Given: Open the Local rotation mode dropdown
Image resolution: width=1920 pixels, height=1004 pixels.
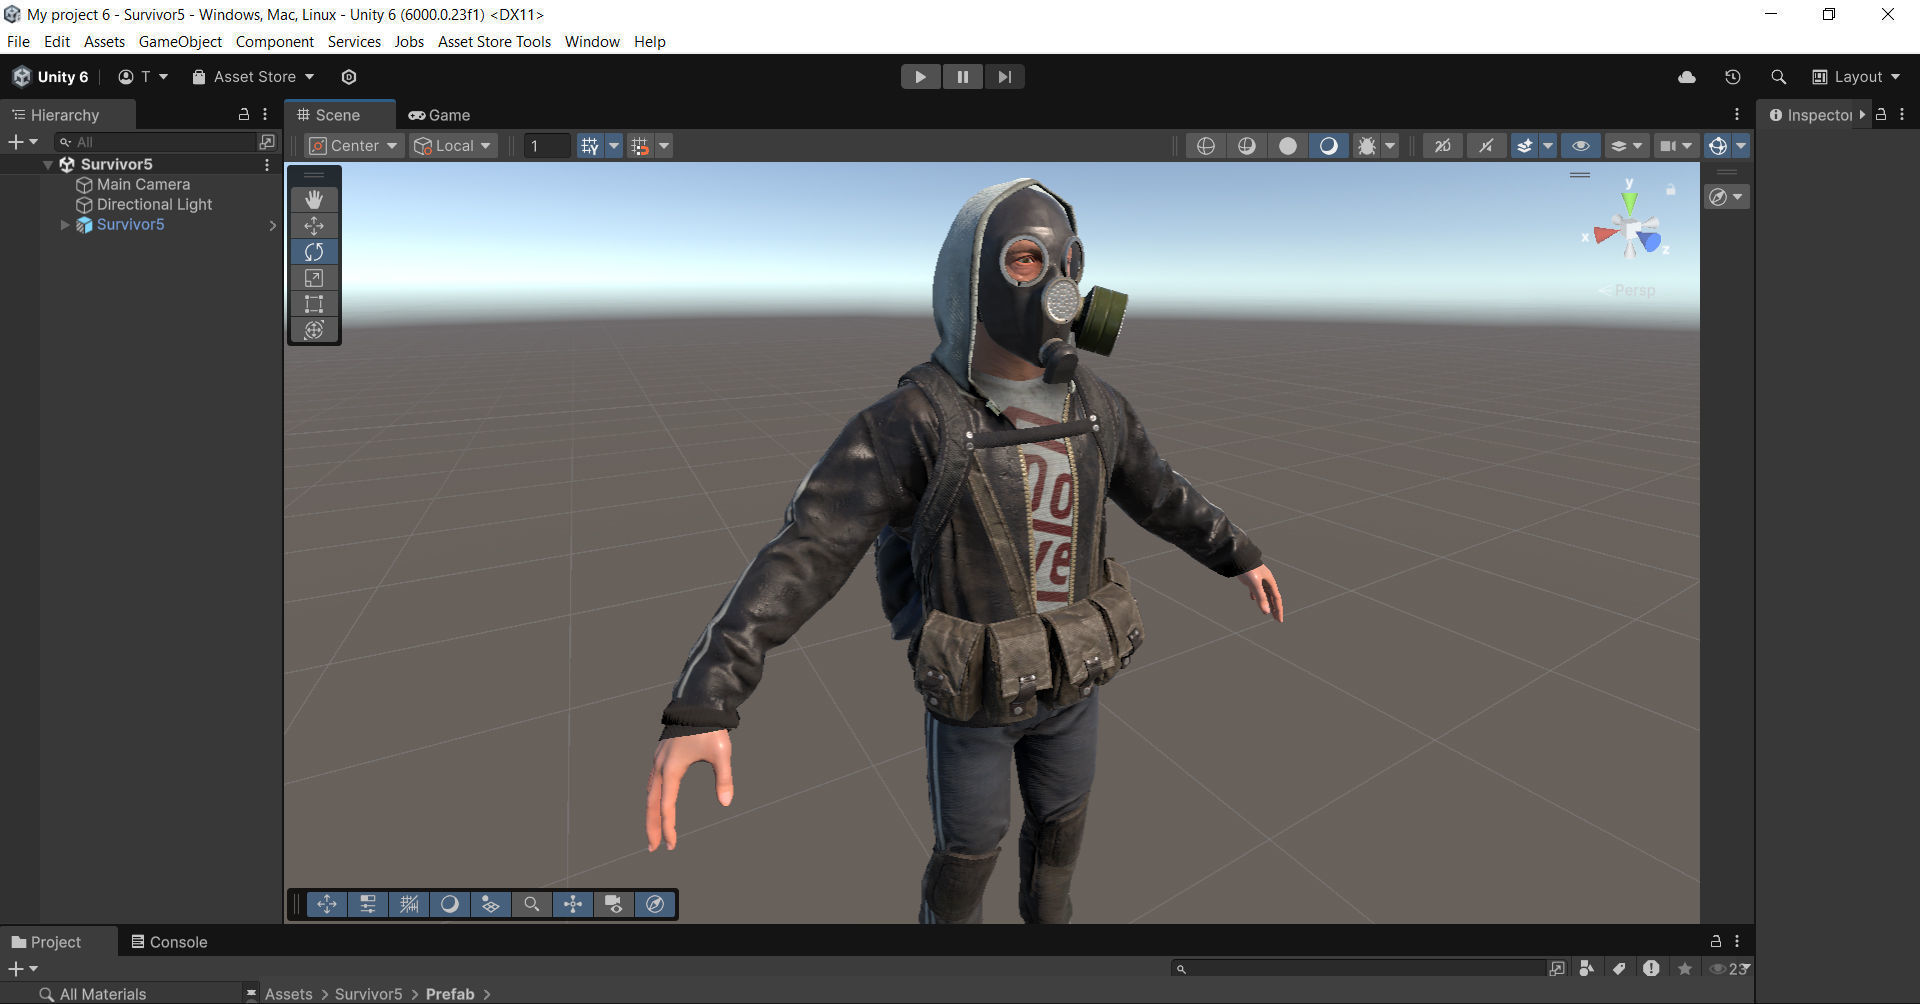Looking at the screenshot, I should pos(453,146).
